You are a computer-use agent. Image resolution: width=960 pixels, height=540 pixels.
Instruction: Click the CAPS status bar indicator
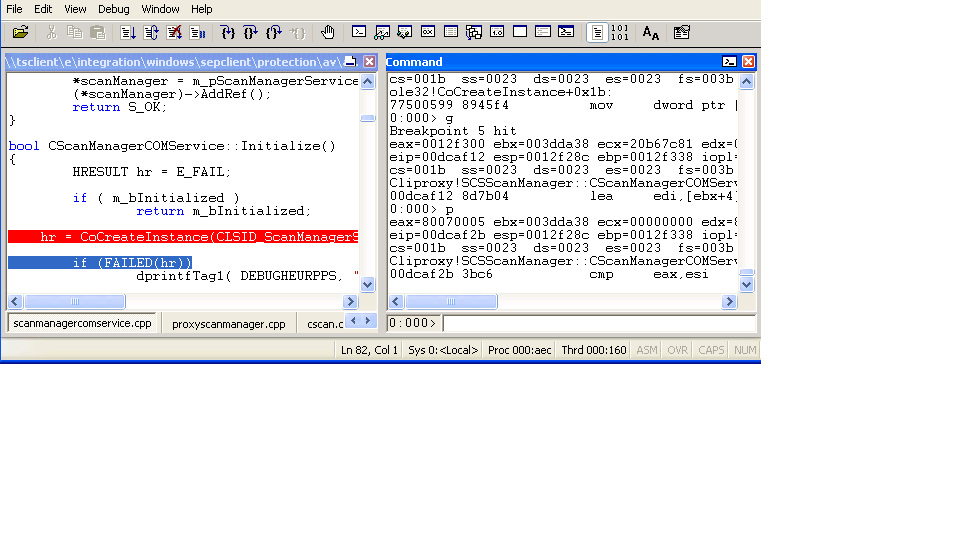(711, 350)
